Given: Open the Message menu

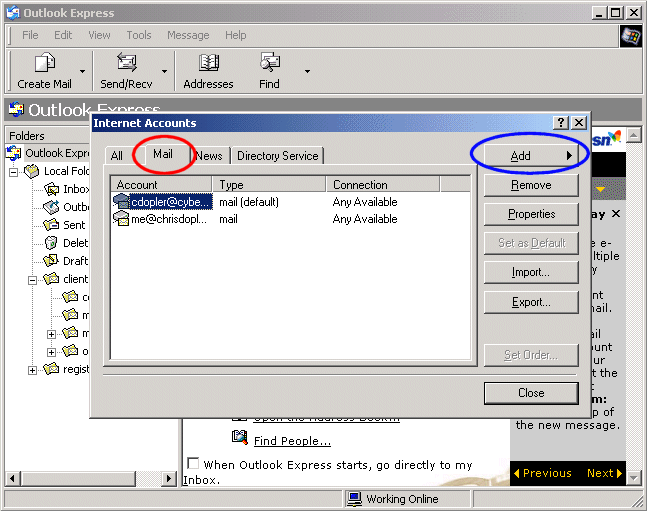Looking at the screenshot, I should [x=188, y=35].
